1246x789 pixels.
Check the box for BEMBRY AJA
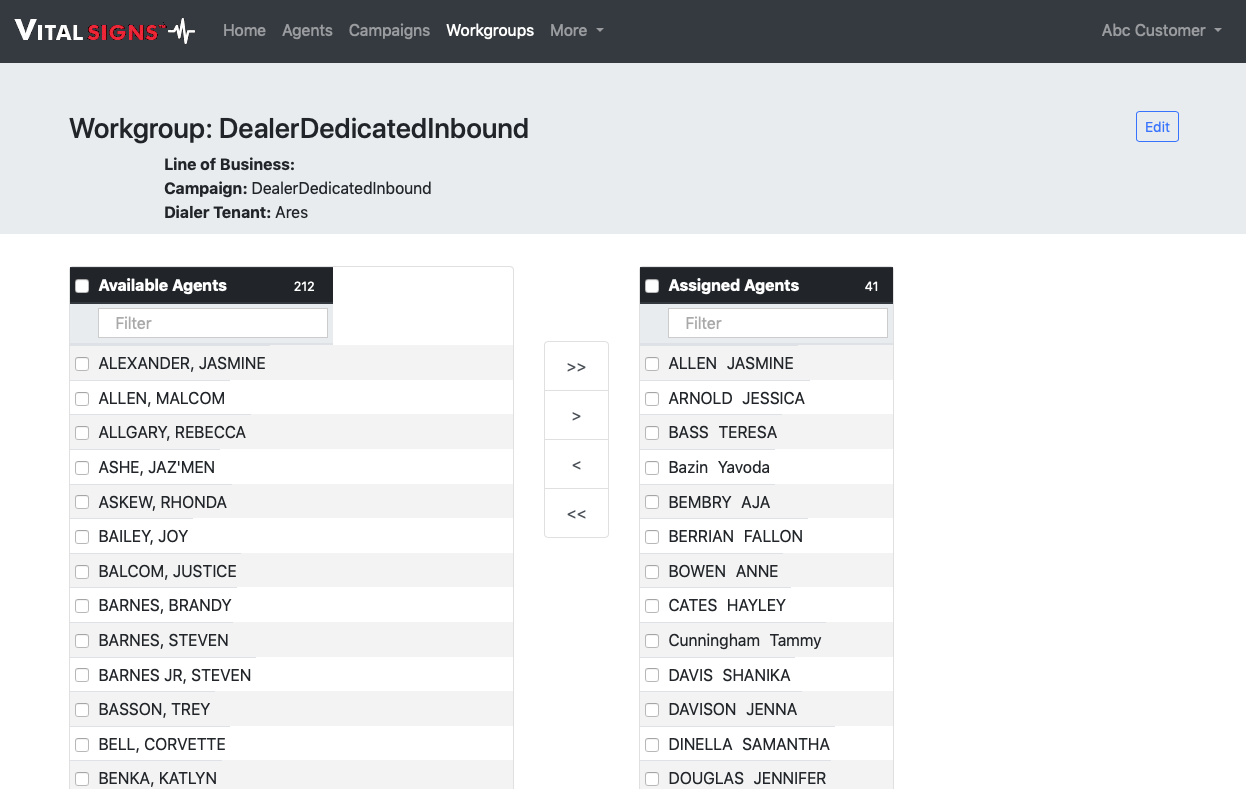652,502
